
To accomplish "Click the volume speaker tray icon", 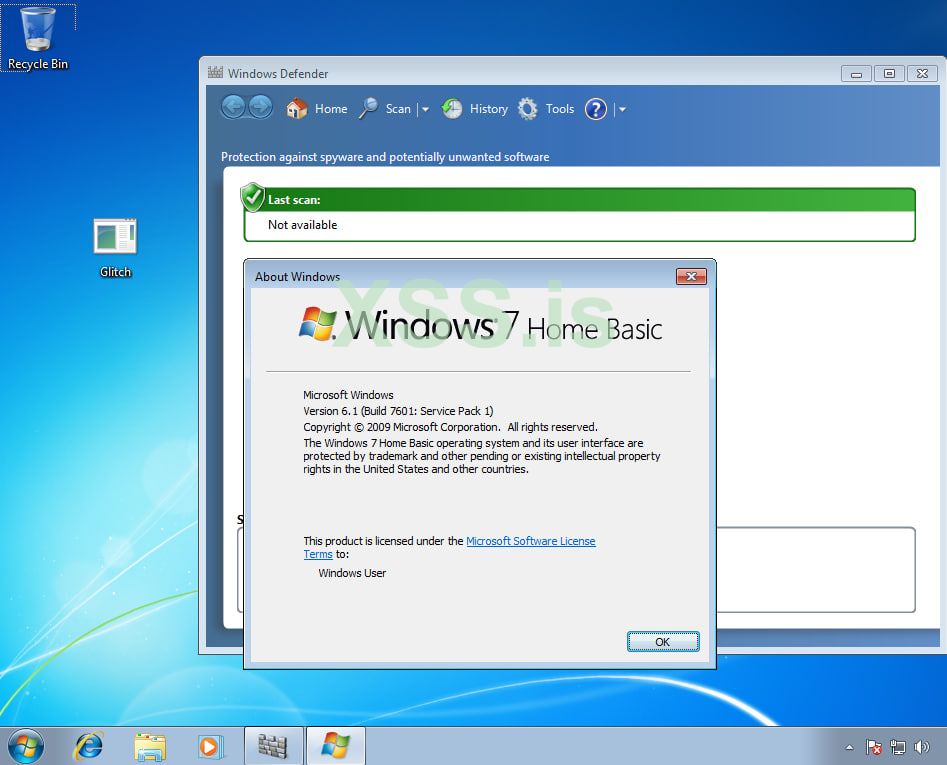I will [x=921, y=747].
